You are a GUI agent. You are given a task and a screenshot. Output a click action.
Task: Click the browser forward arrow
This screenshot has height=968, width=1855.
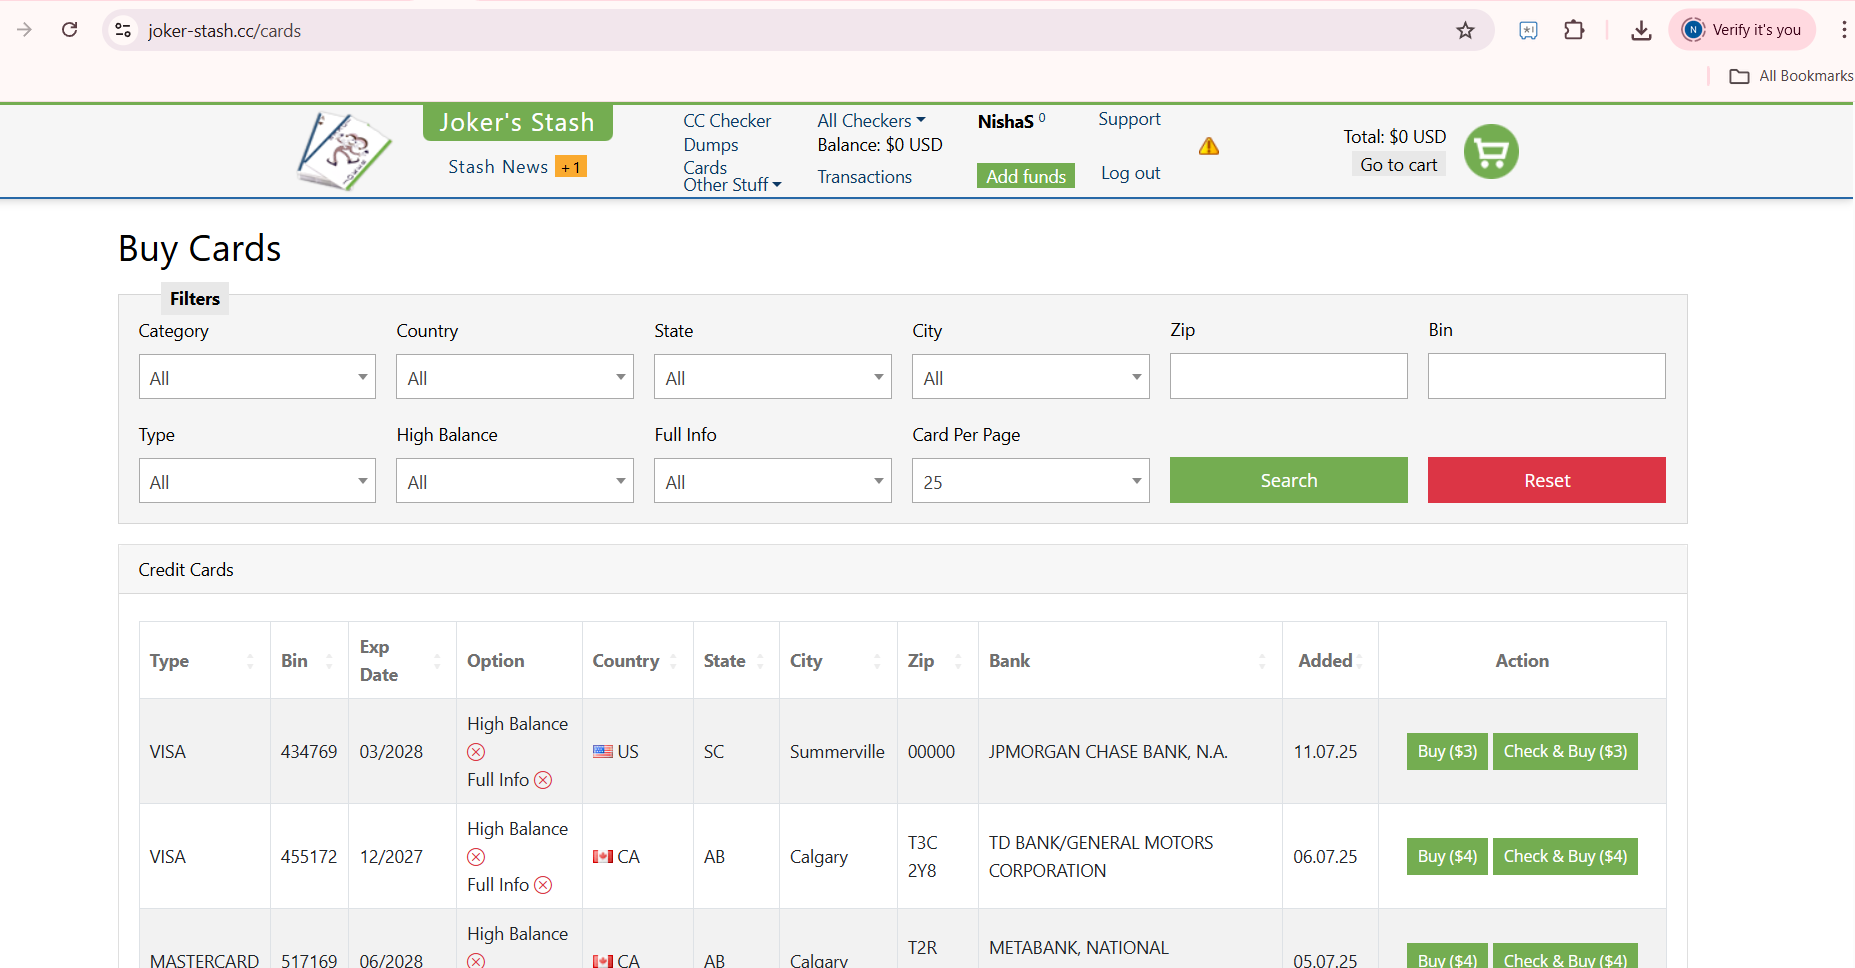[x=25, y=30]
